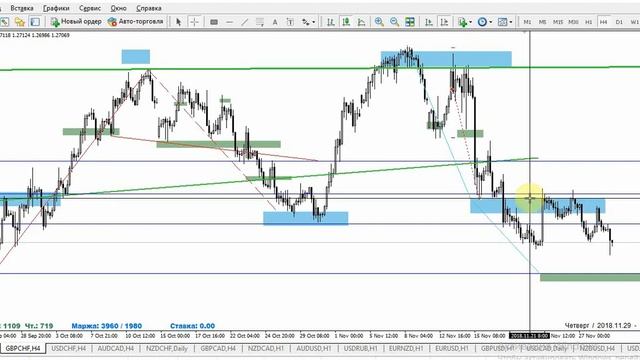Switch chart to bar chart
Viewport: 640px width, 360px height.
coord(331,22)
